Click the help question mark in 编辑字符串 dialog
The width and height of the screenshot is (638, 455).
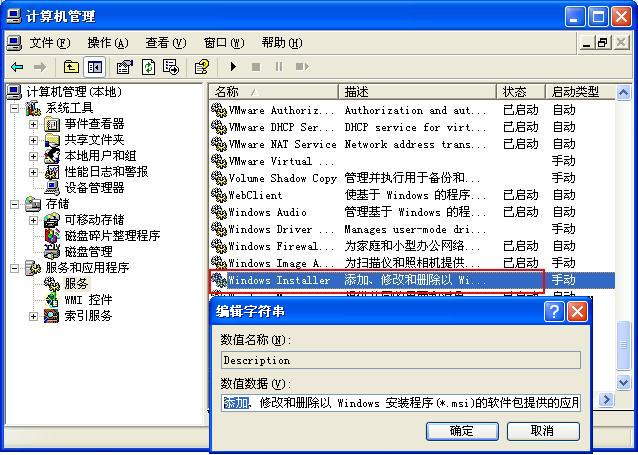(x=554, y=312)
